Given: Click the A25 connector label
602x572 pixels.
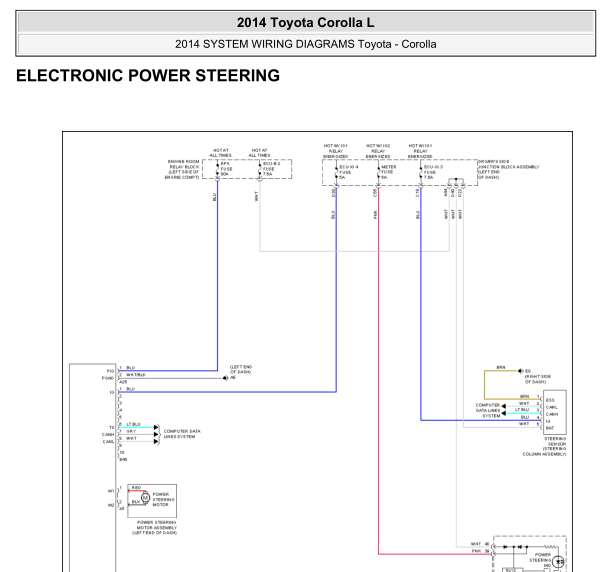Looking at the screenshot, I should [x=123, y=382].
